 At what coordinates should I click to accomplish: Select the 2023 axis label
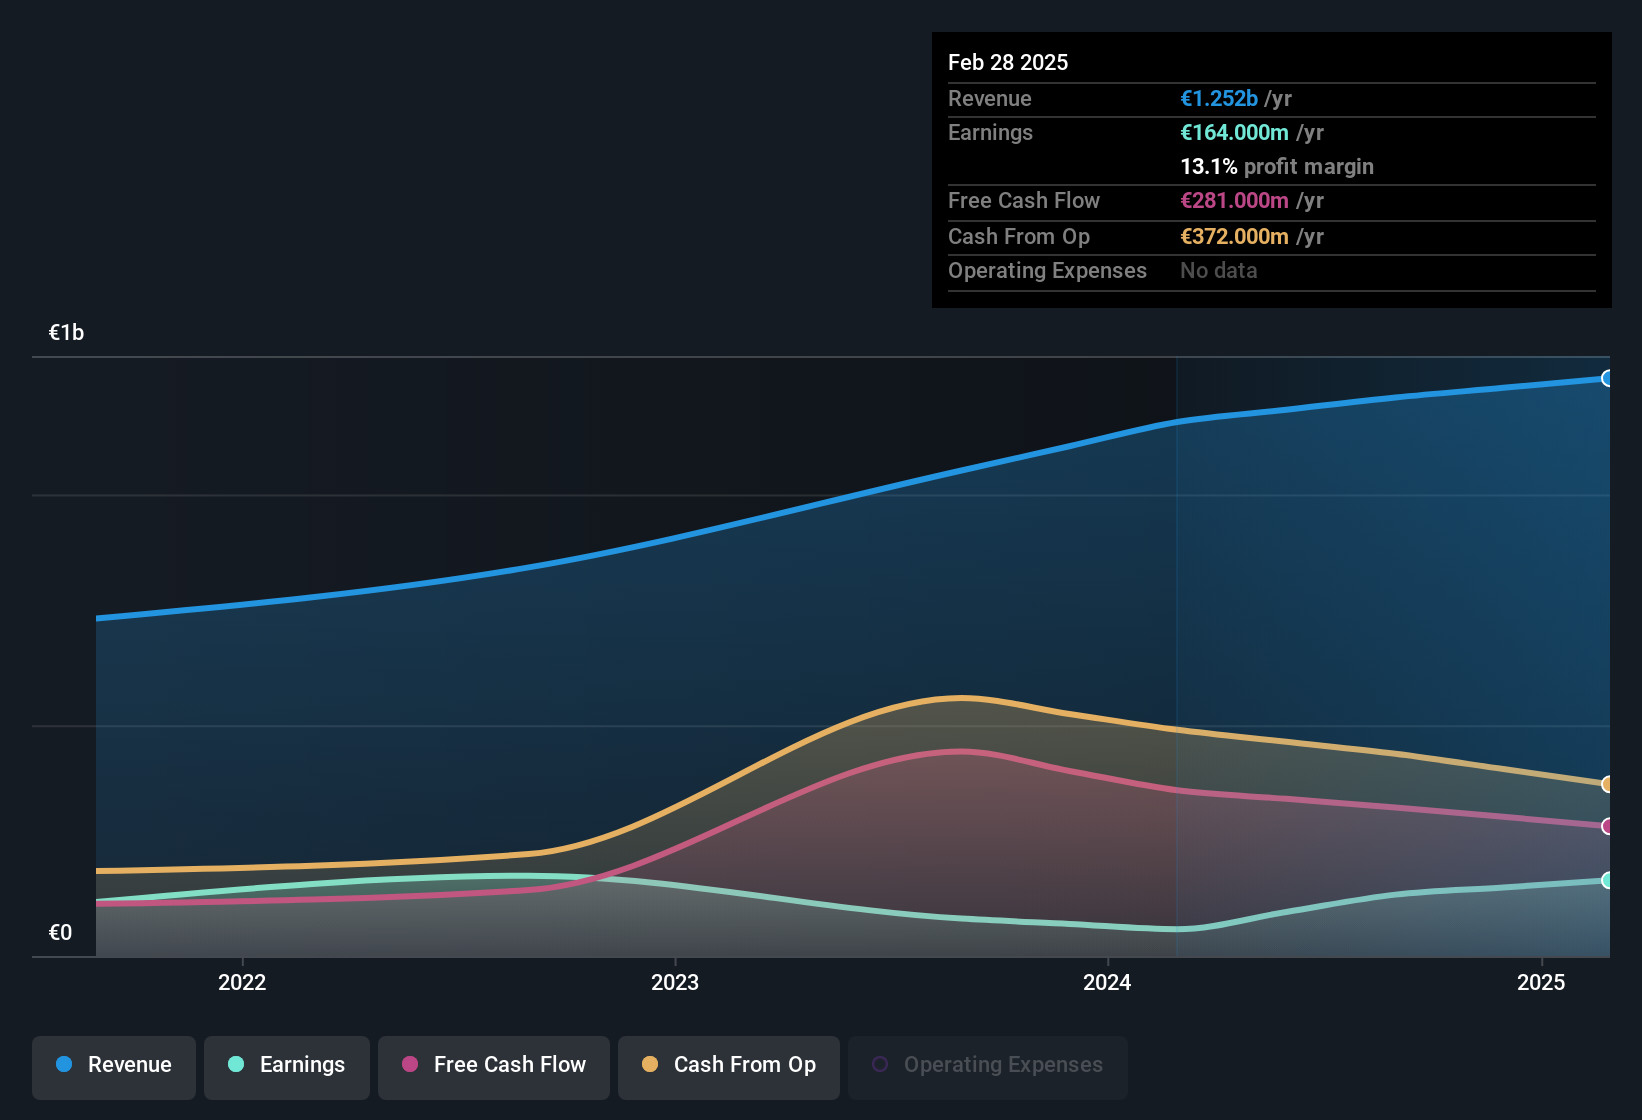[x=675, y=983]
